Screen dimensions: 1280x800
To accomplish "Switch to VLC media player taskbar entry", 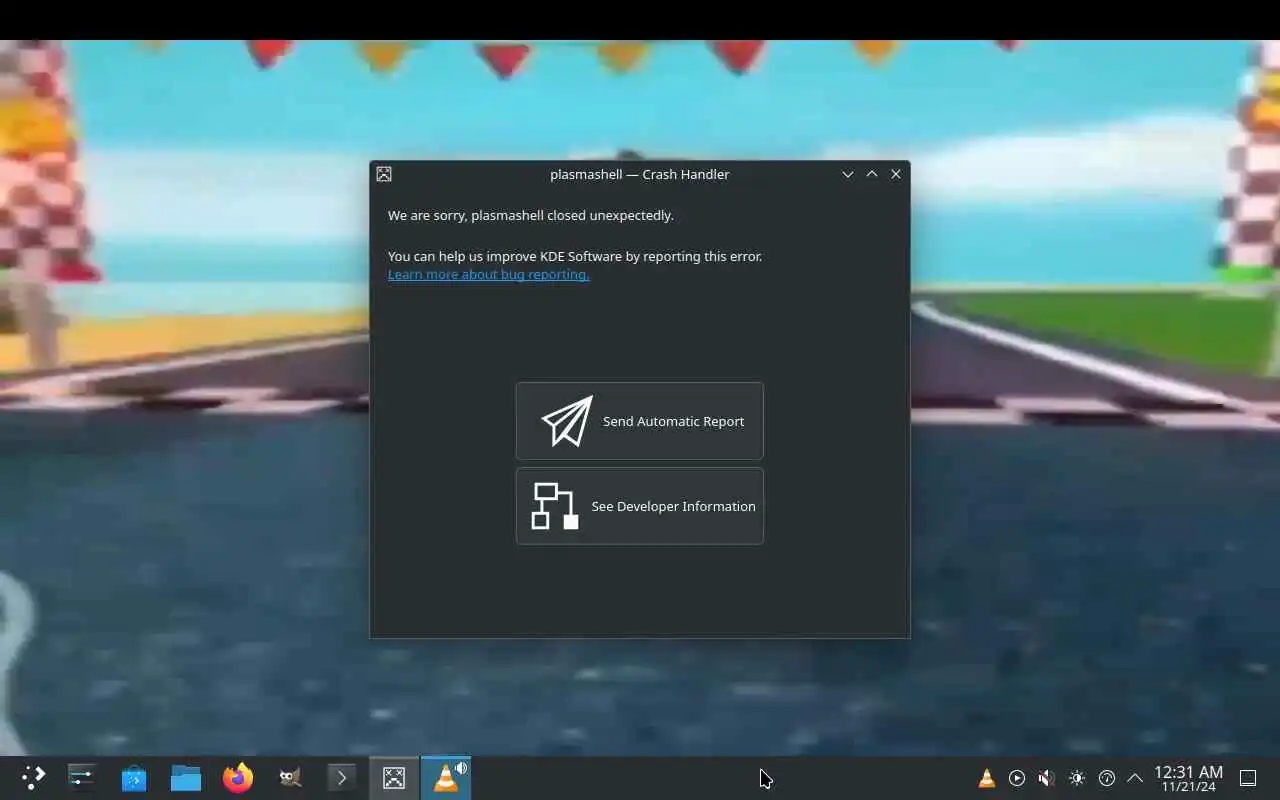I will (x=446, y=778).
